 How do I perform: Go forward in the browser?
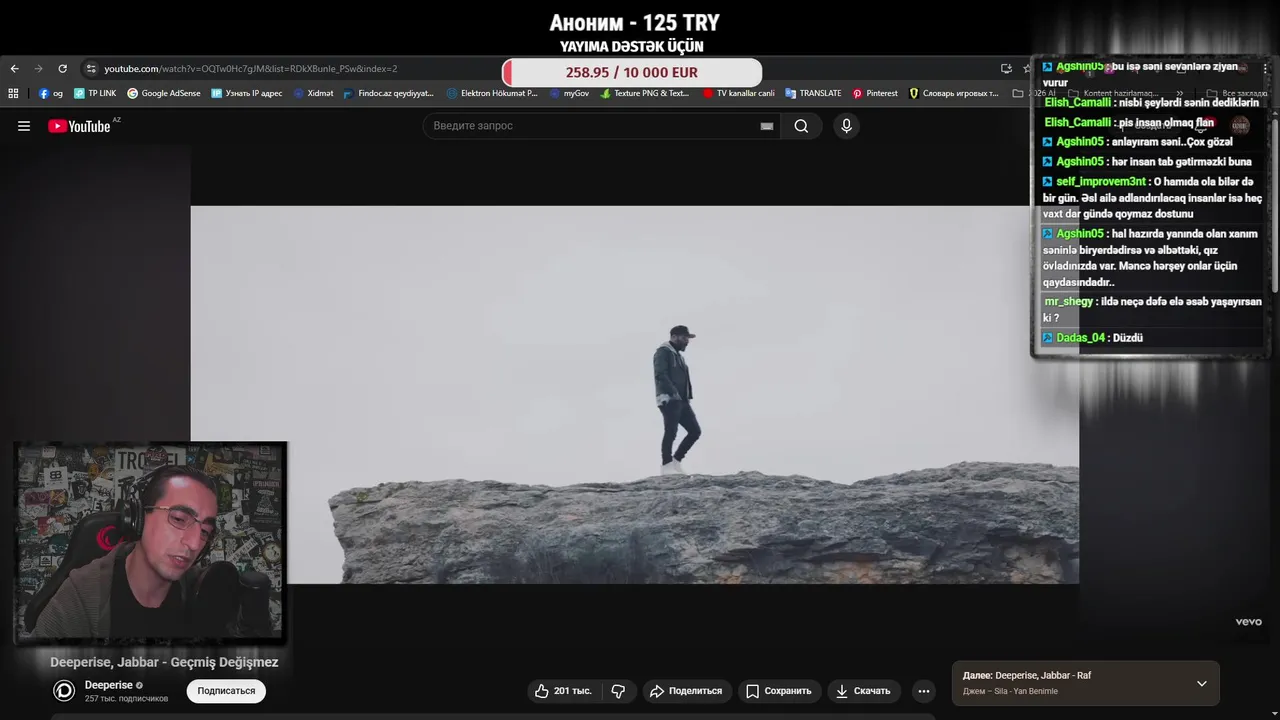point(38,69)
